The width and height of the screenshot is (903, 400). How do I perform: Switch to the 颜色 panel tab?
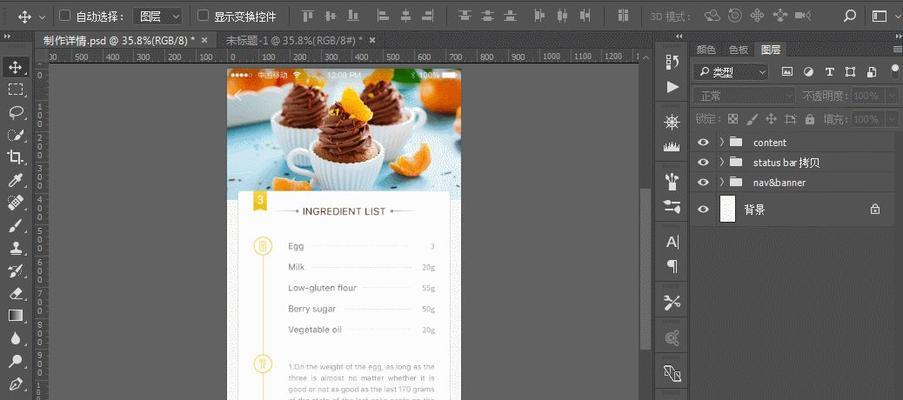click(706, 50)
